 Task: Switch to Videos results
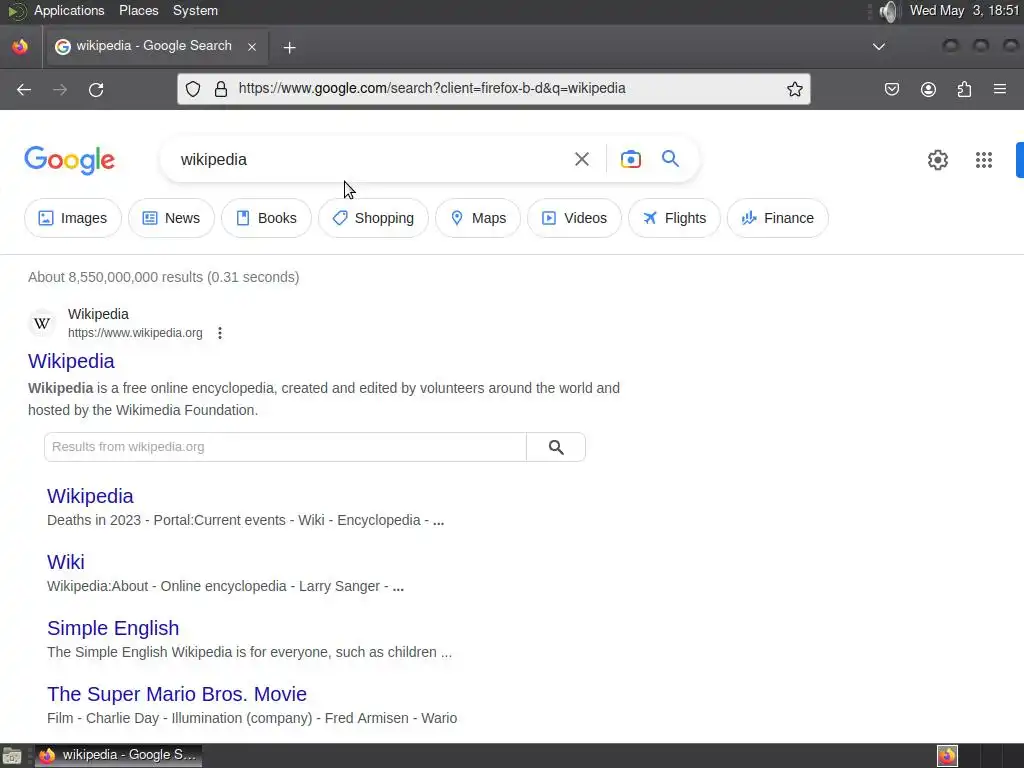coord(574,218)
